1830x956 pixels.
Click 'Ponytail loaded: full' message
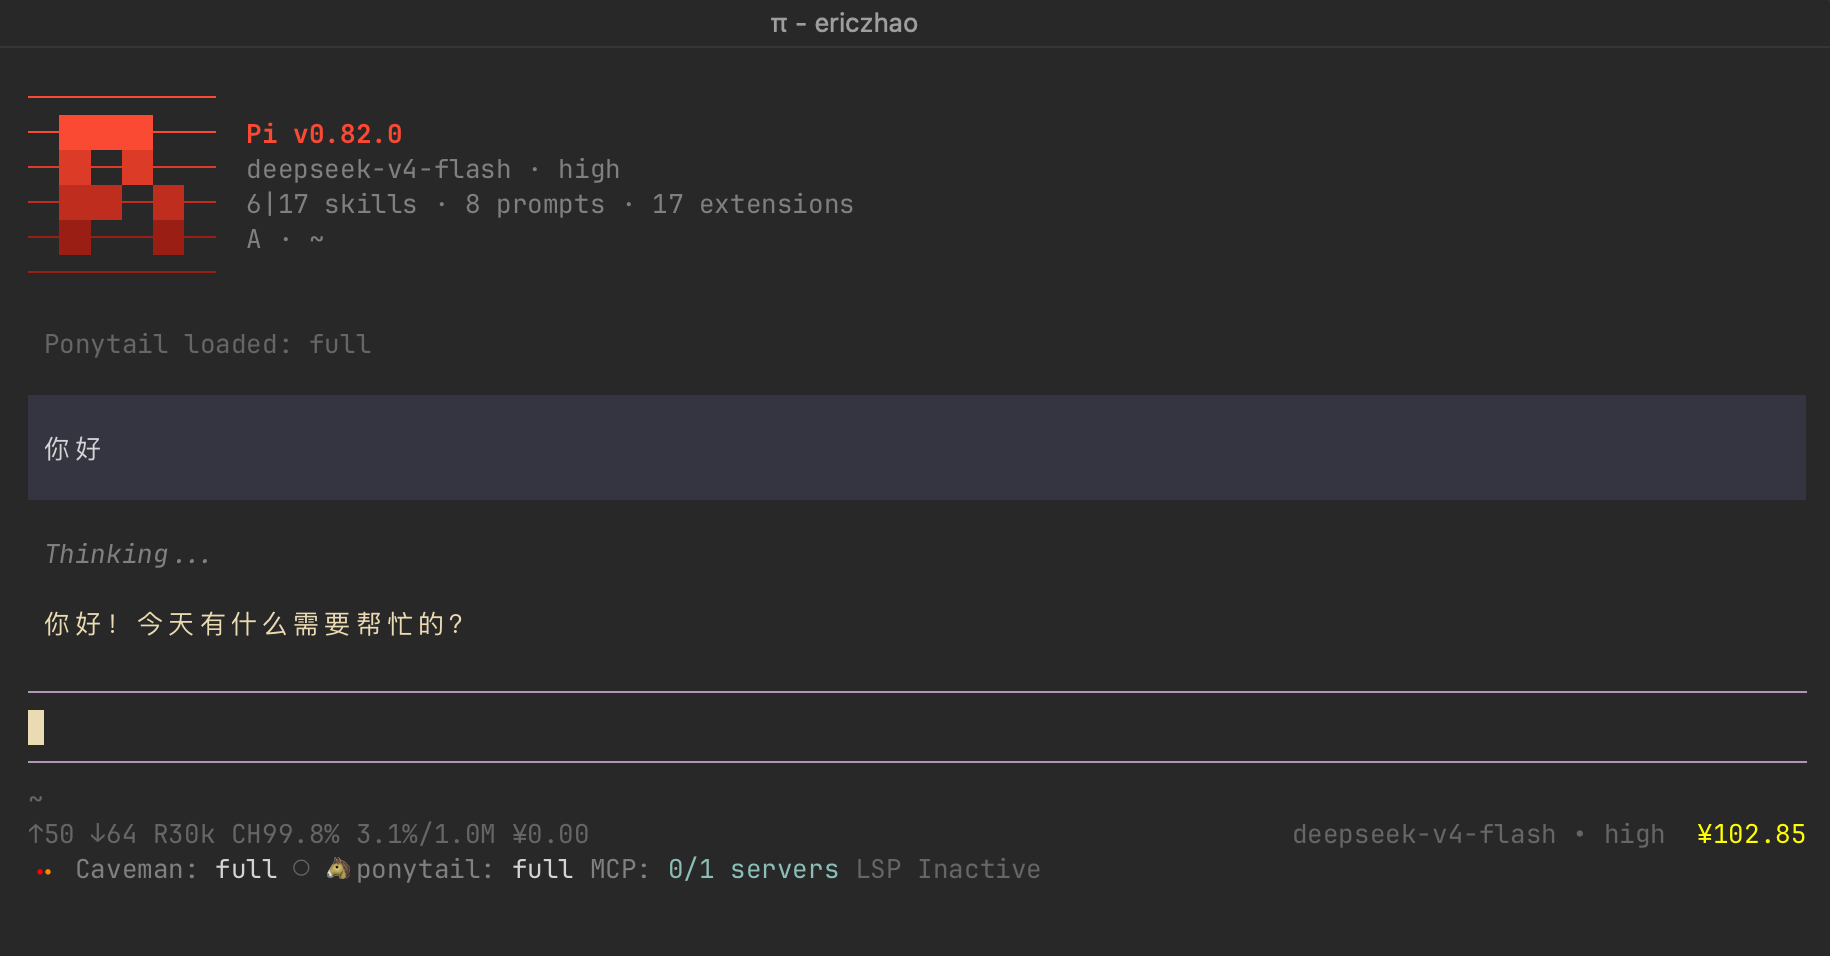[x=208, y=344]
